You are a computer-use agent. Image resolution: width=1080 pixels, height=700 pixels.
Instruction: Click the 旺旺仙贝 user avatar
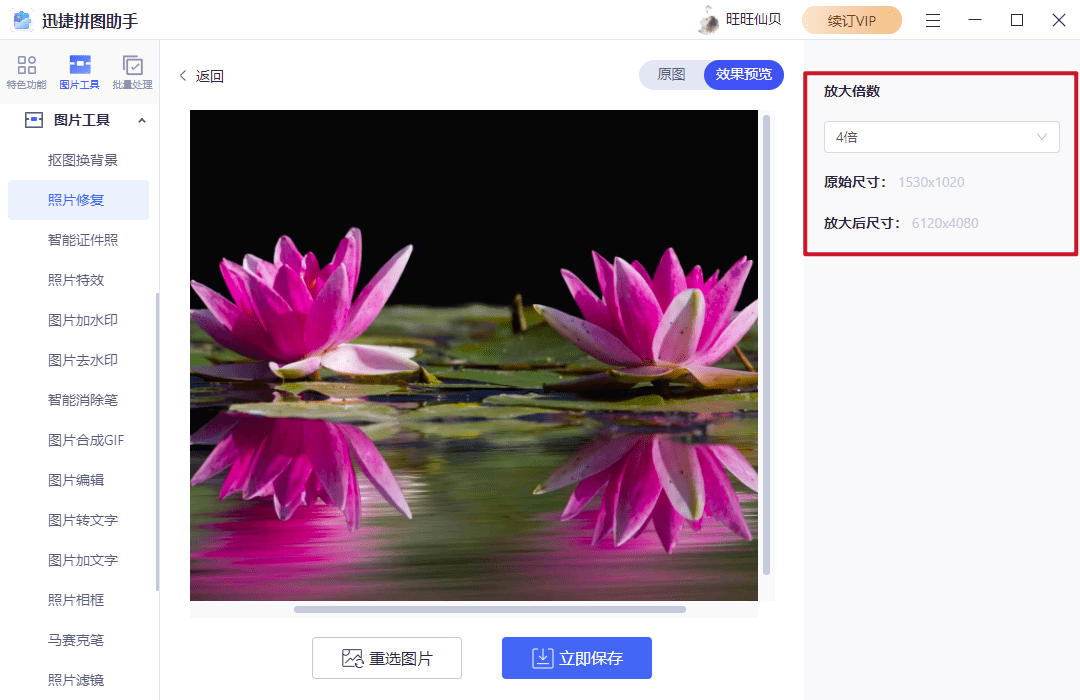tap(710, 19)
